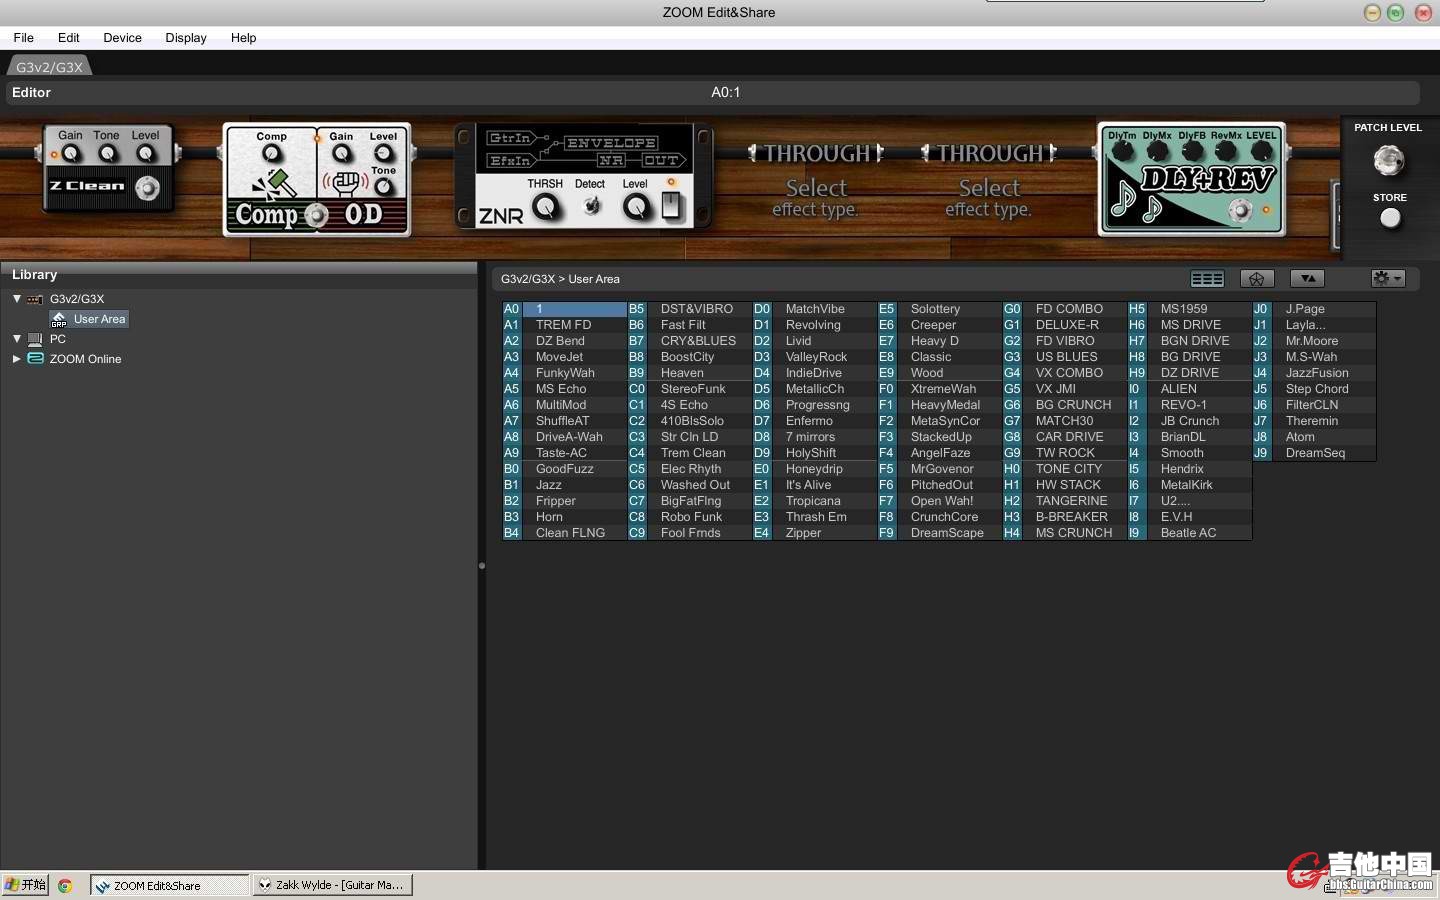Viewport: 1440px width, 900px height.
Task: Open the gear settings dropdown
Action: pyautogui.click(x=1388, y=279)
